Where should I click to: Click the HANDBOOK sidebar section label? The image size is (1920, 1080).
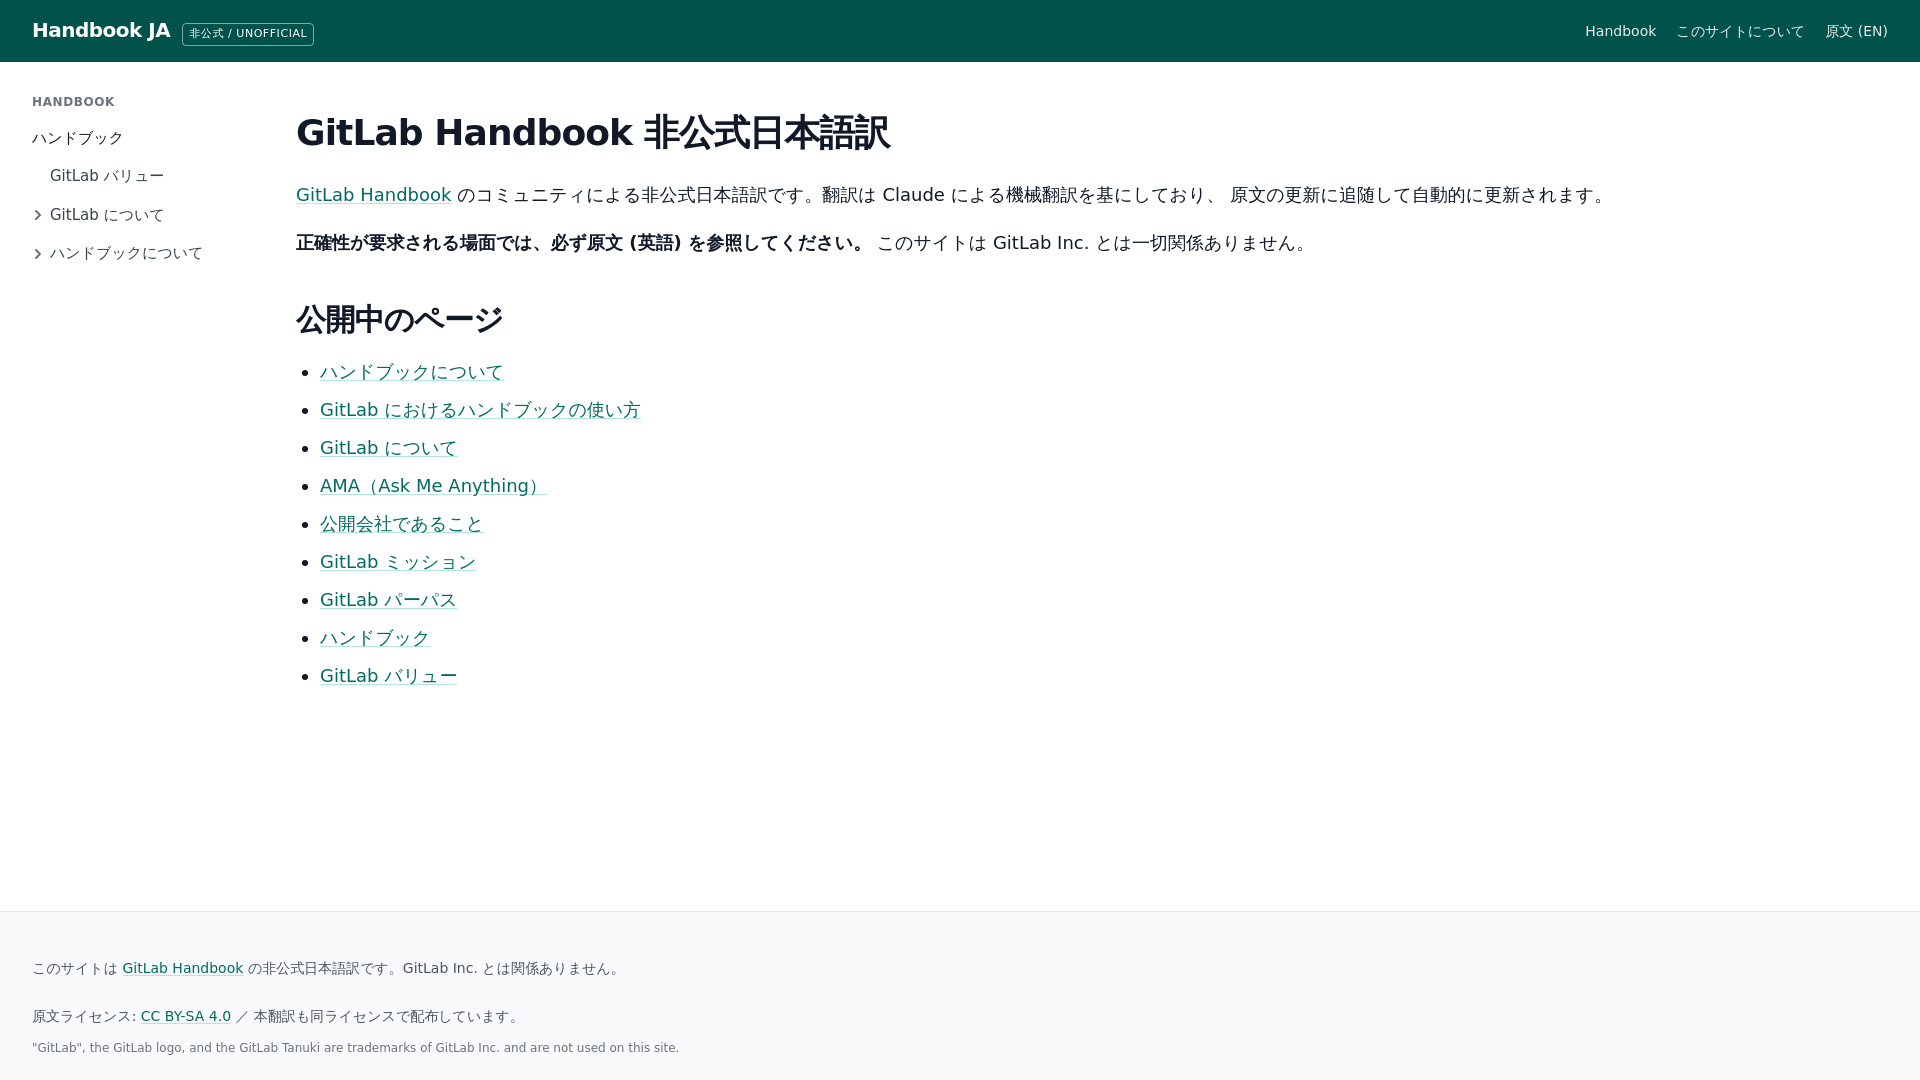pos(73,102)
